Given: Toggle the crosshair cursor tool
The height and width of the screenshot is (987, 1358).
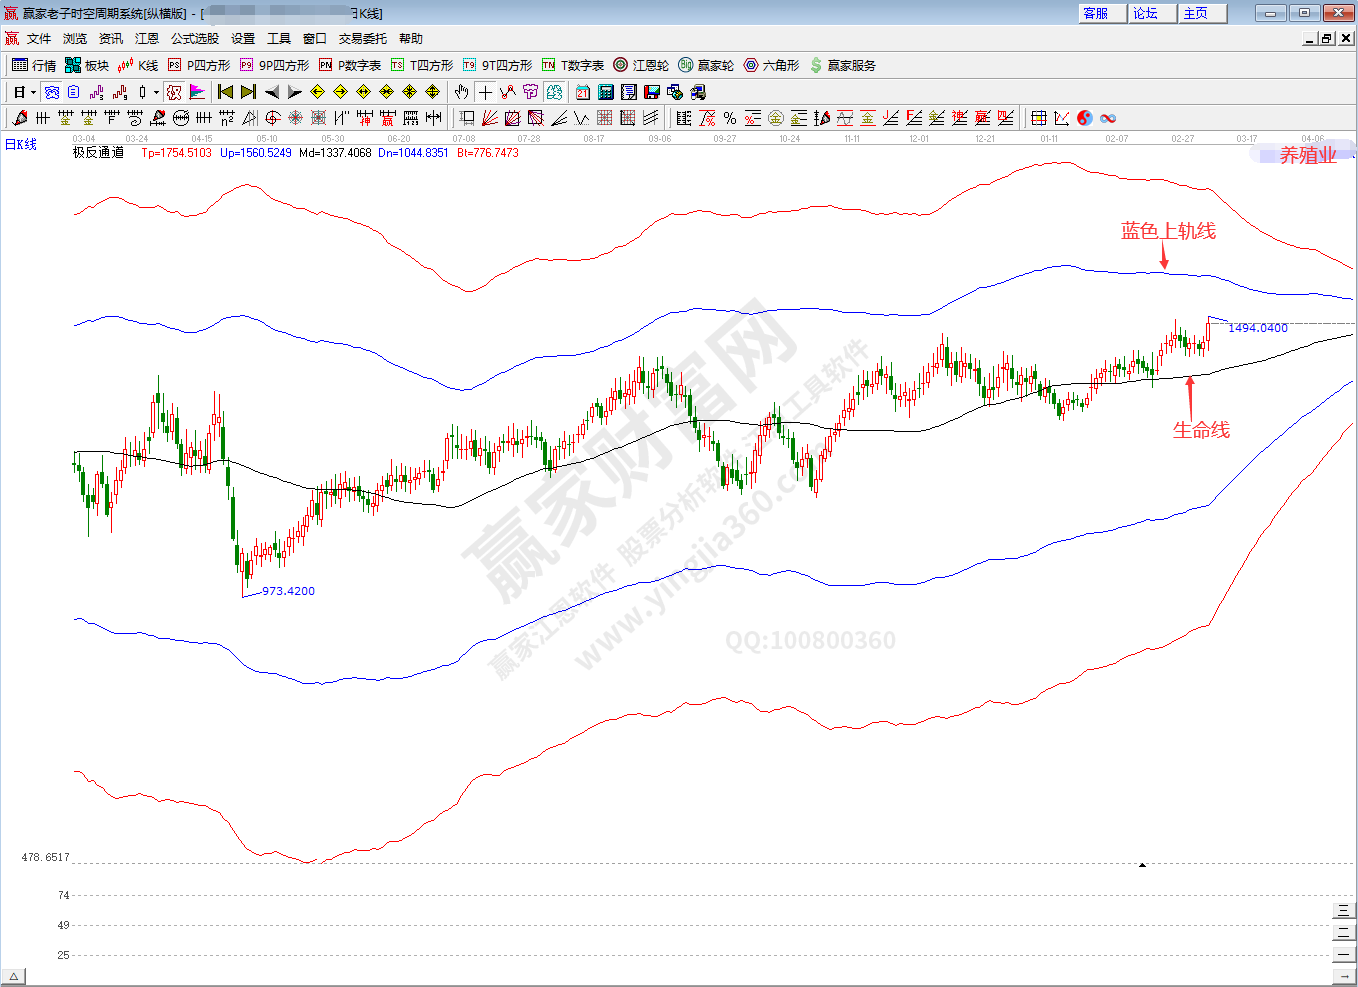Looking at the screenshot, I should [x=485, y=92].
